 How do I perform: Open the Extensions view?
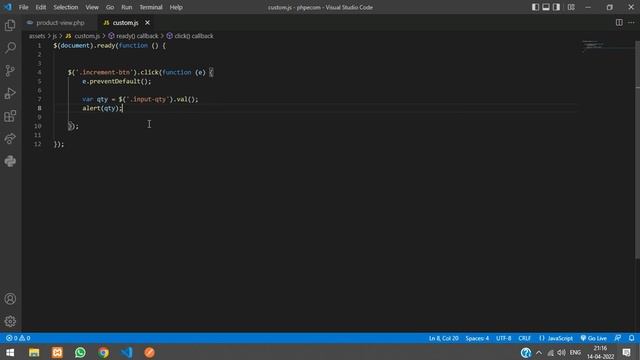(x=10, y=116)
